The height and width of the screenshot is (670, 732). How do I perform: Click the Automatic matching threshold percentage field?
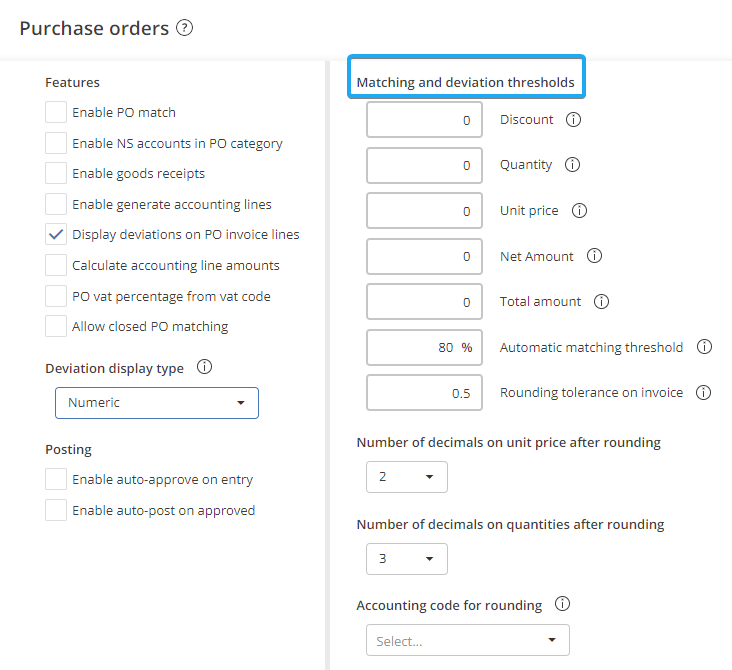click(x=424, y=348)
